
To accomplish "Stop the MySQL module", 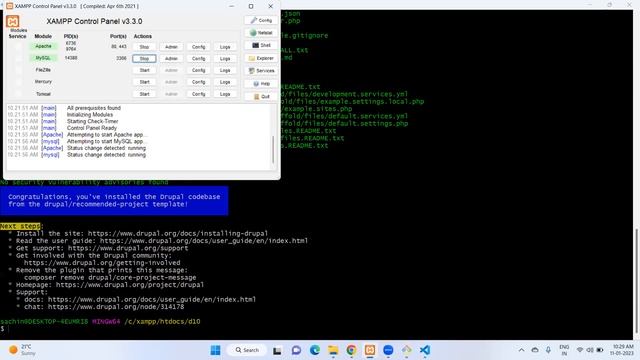I will click(x=144, y=59).
